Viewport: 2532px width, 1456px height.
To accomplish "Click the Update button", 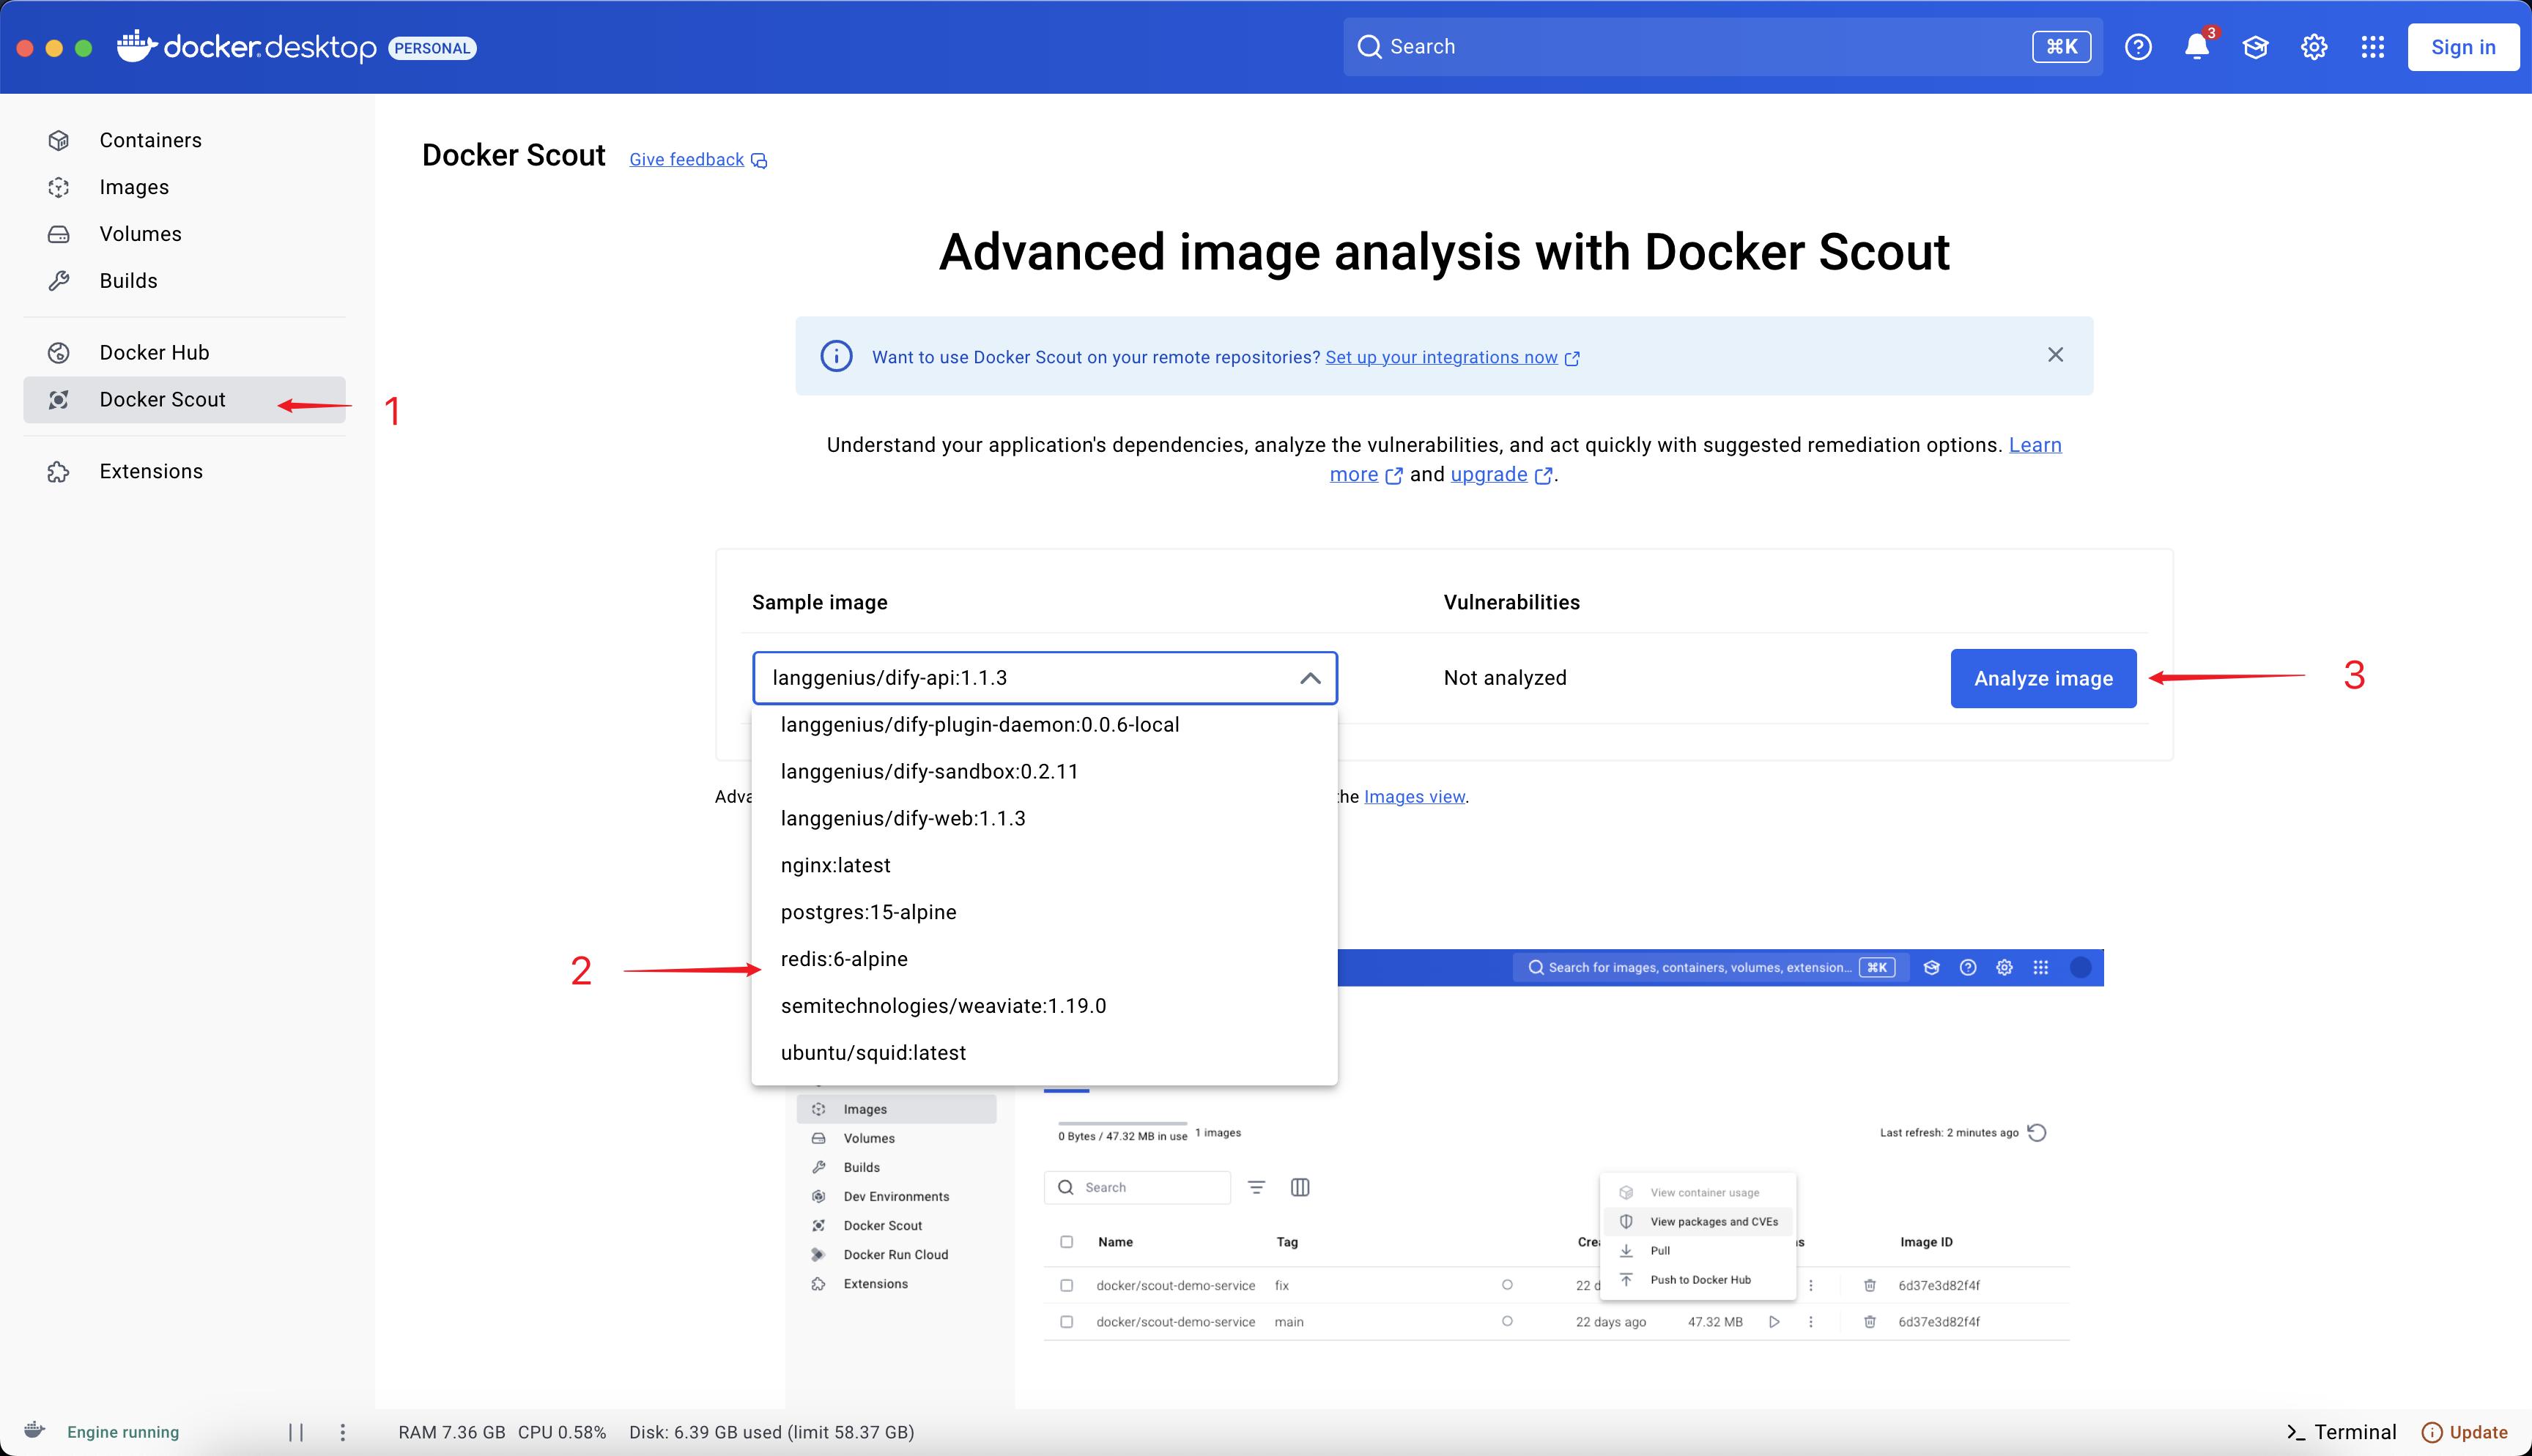I will point(2464,1432).
